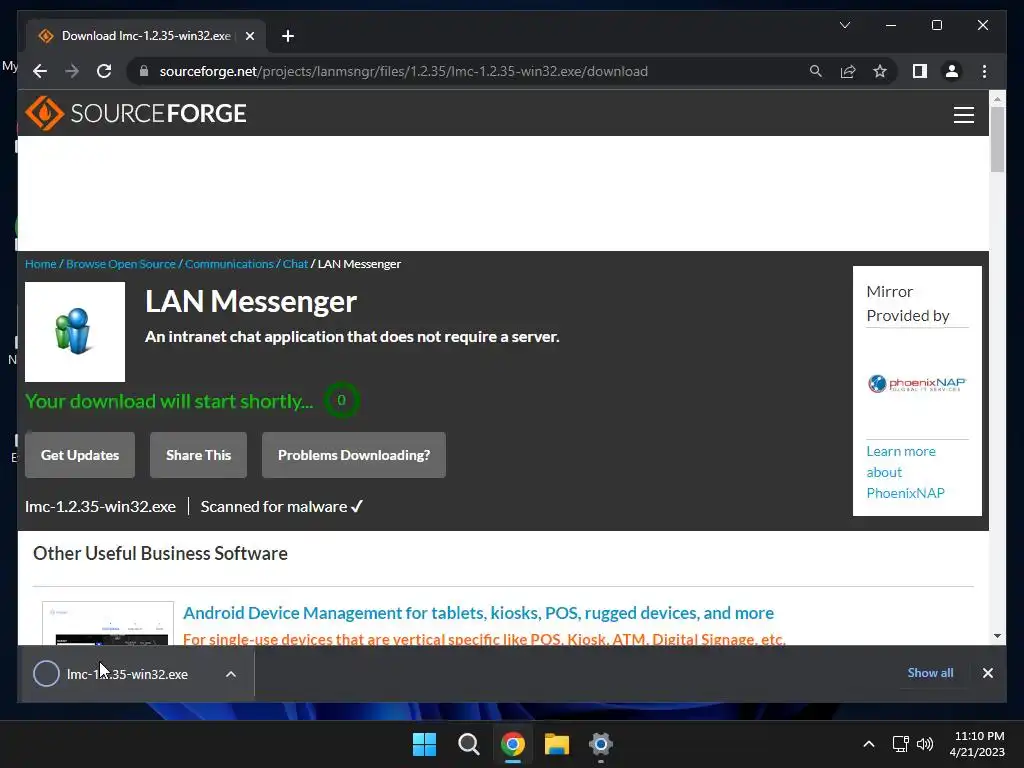Viewport: 1024px width, 768px height.
Task: Click the SourceForge logo
Action: (136, 113)
